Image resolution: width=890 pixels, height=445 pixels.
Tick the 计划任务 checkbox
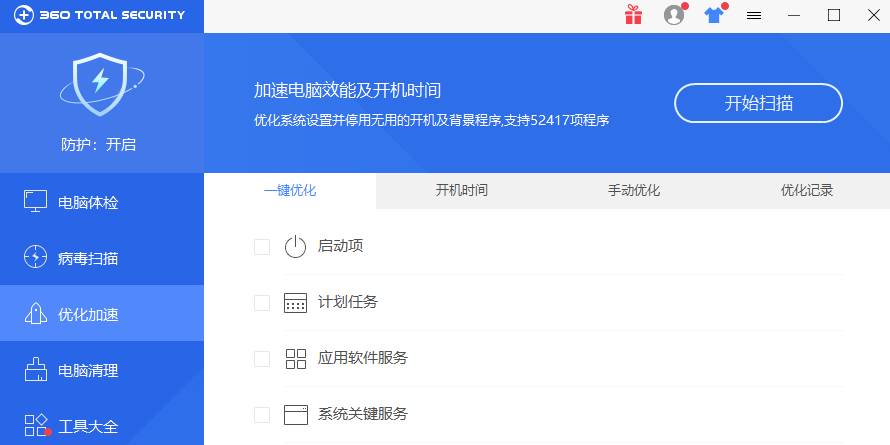262,302
